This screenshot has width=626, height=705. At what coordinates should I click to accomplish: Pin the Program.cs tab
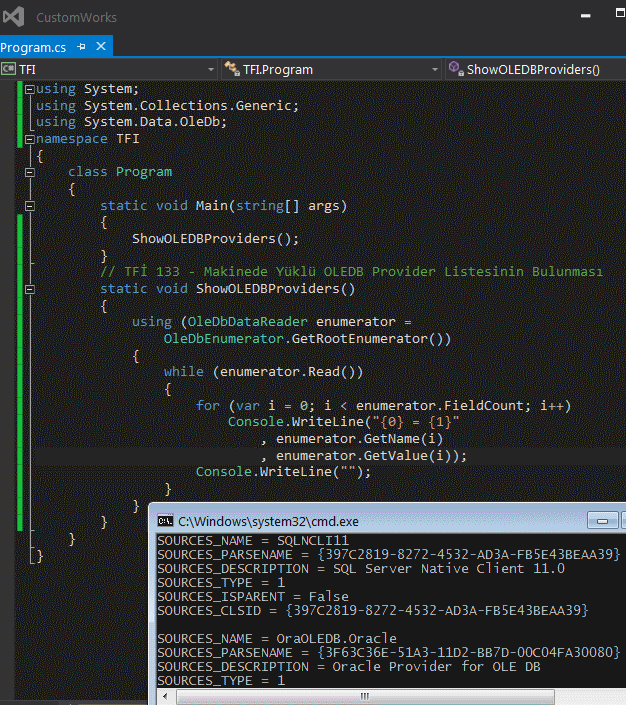click(82, 47)
